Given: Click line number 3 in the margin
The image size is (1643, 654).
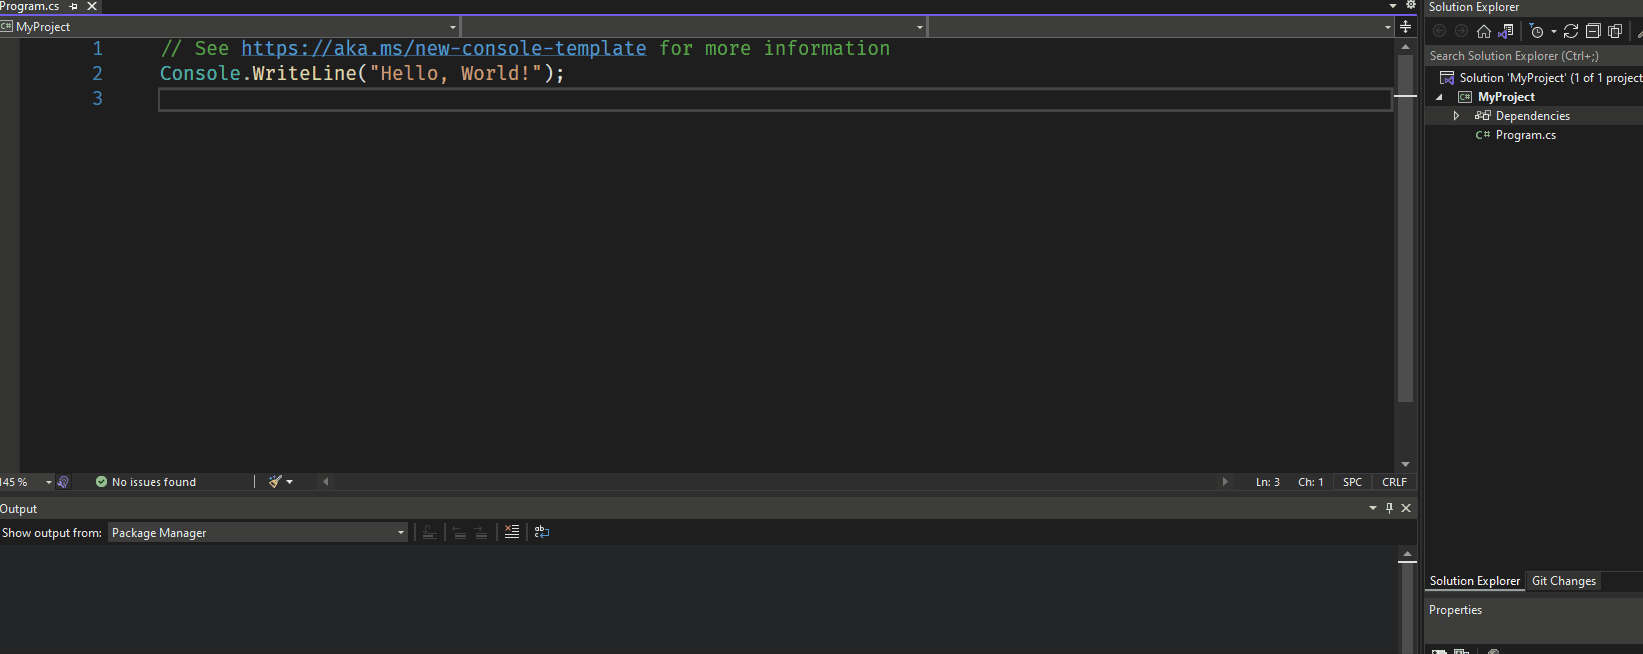Looking at the screenshot, I should pos(98,98).
